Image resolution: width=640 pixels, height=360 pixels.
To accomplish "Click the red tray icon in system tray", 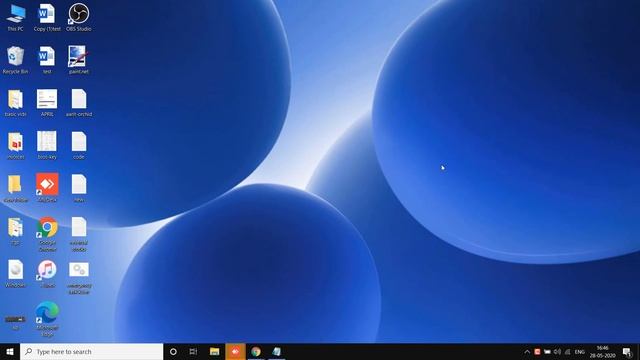I will [537, 352].
